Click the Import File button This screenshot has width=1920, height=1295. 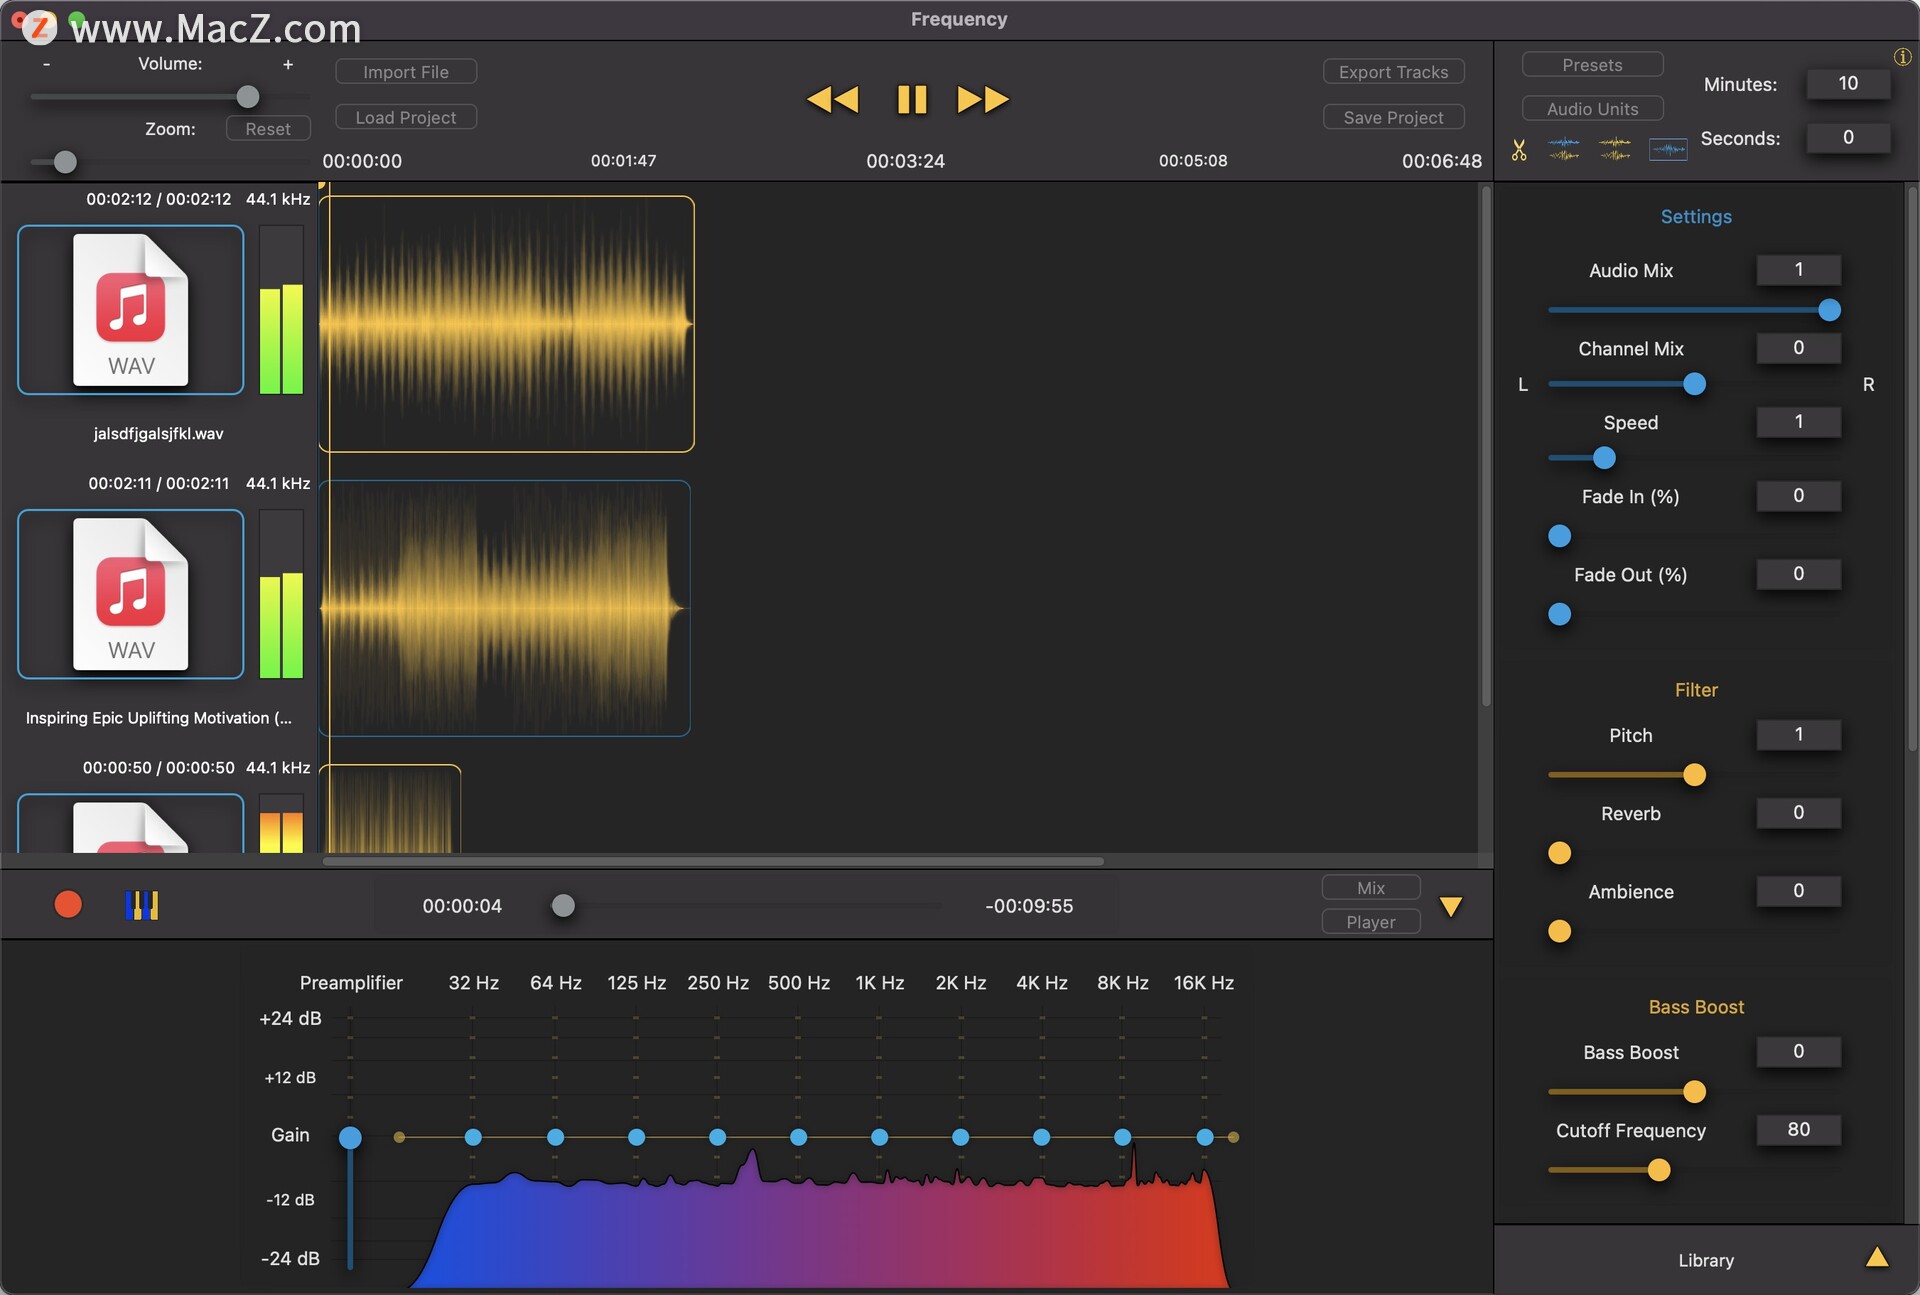point(406,71)
